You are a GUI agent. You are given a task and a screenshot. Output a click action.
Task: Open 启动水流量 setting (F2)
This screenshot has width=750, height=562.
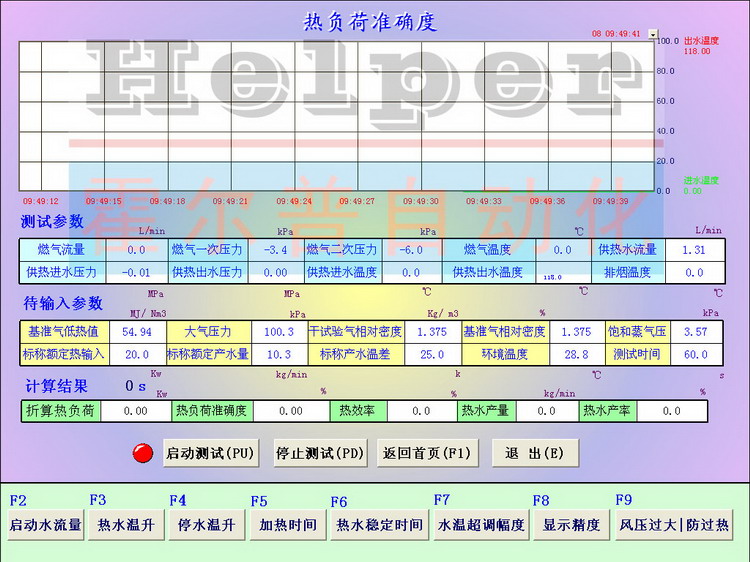[x=45, y=525]
